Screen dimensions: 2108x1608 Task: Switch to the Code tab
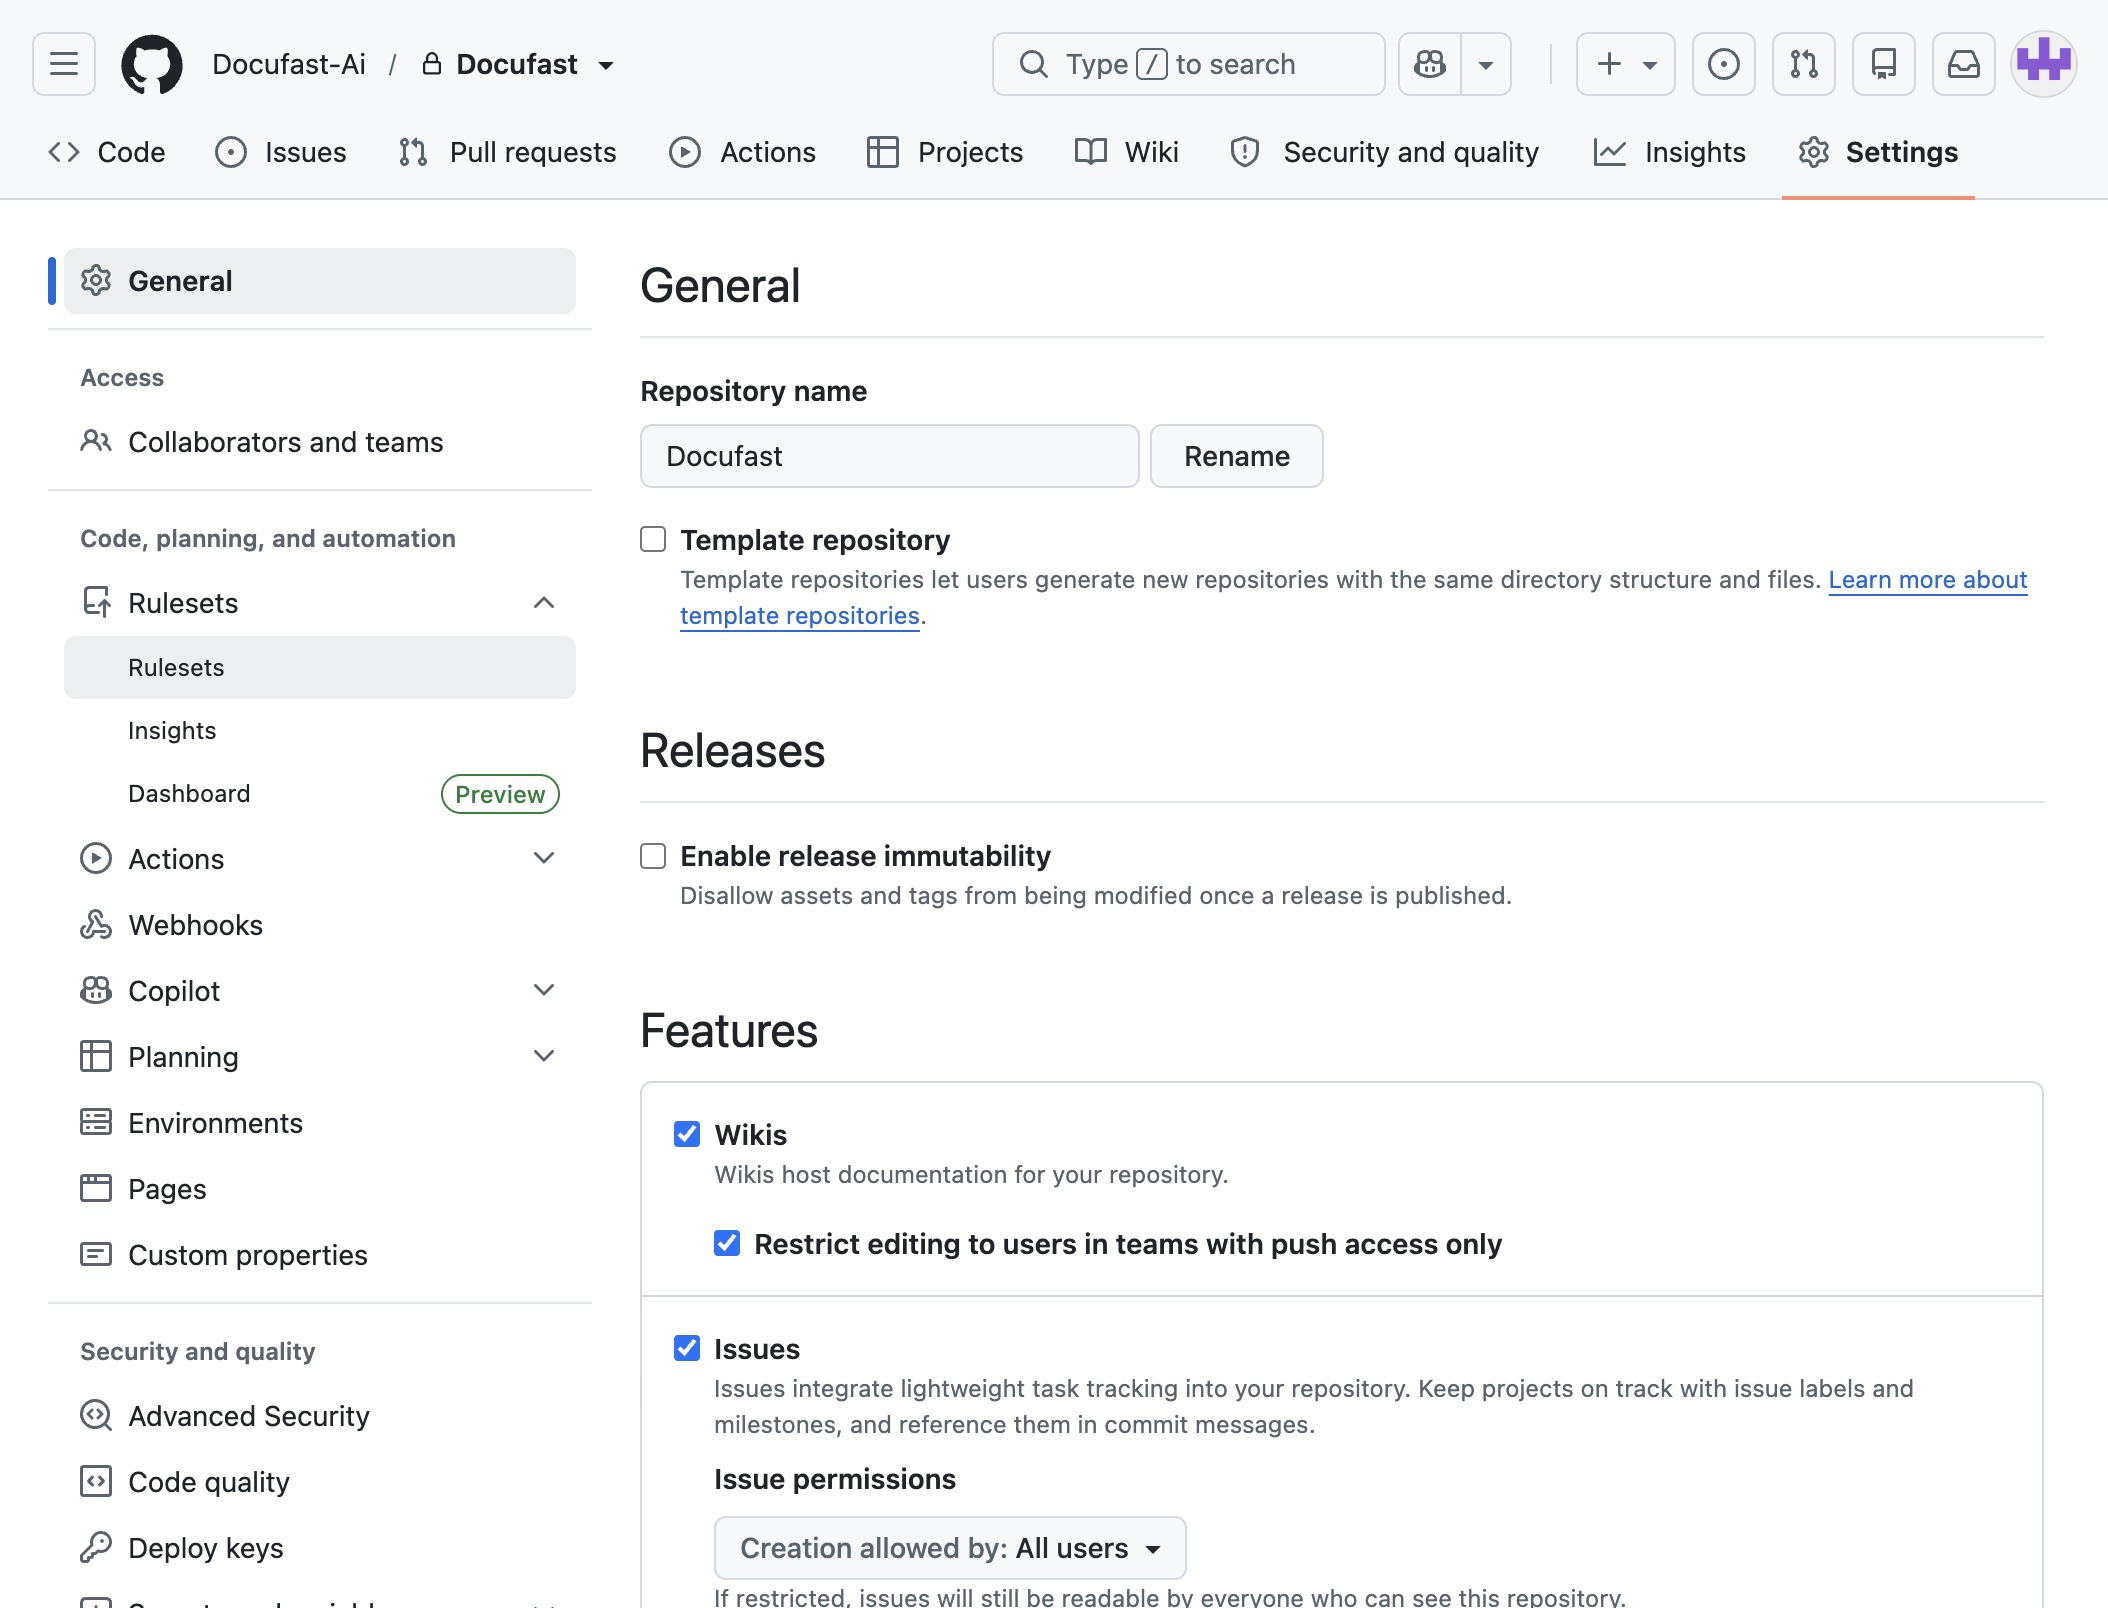(x=107, y=152)
